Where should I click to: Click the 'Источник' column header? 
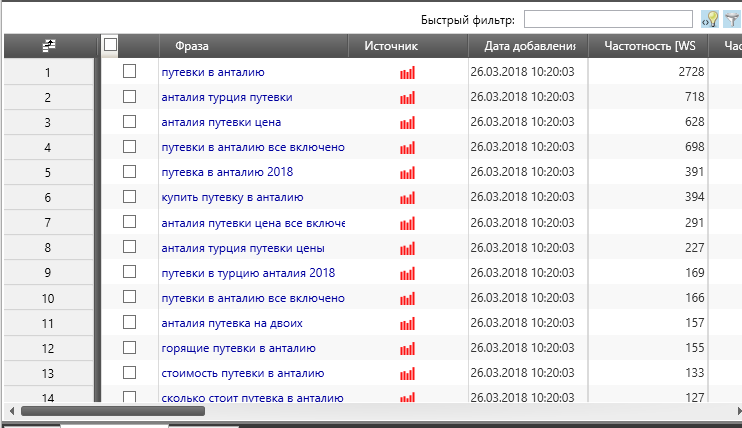(x=391, y=45)
